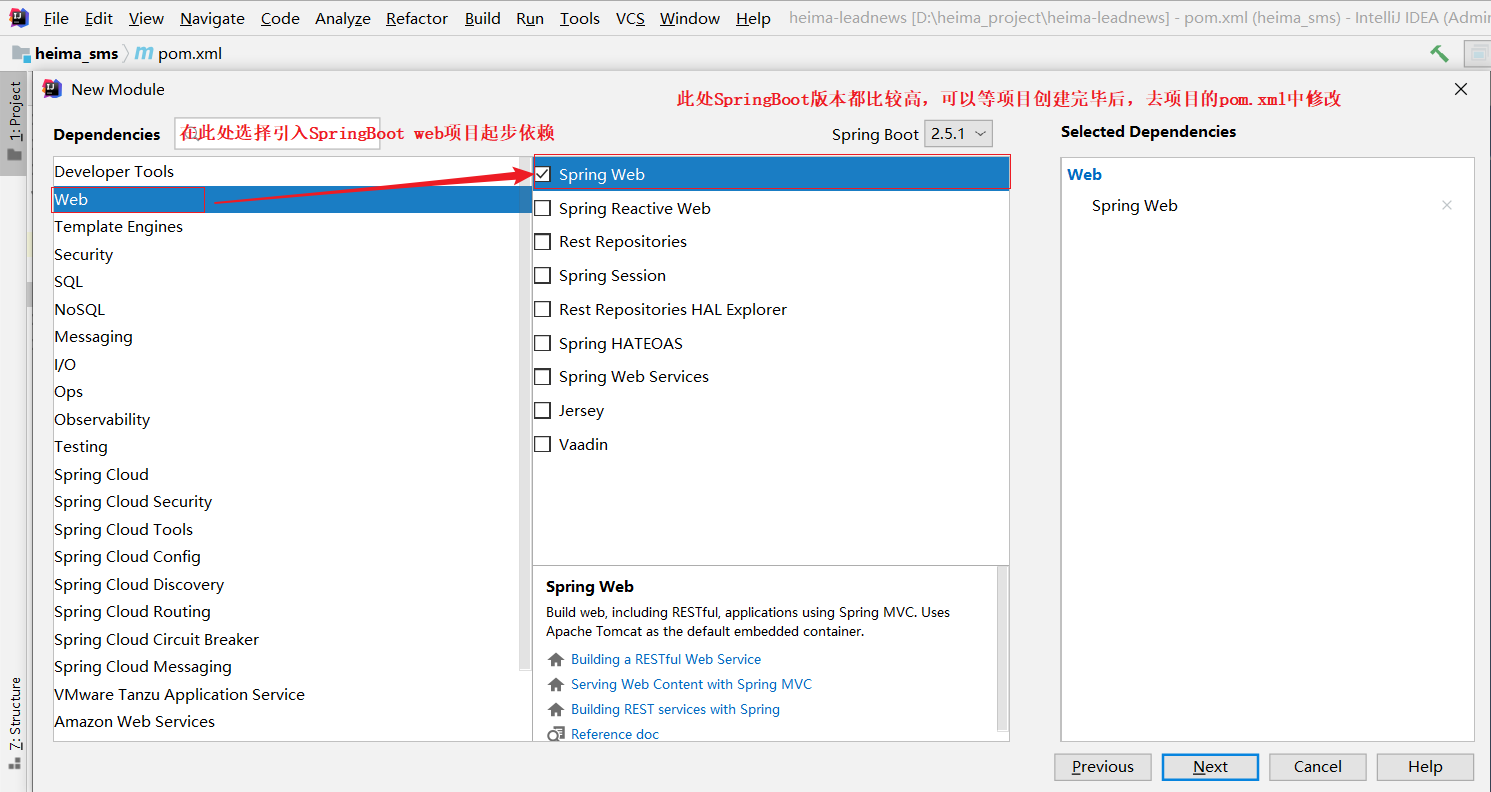Close the New Module dialog

click(1461, 89)
